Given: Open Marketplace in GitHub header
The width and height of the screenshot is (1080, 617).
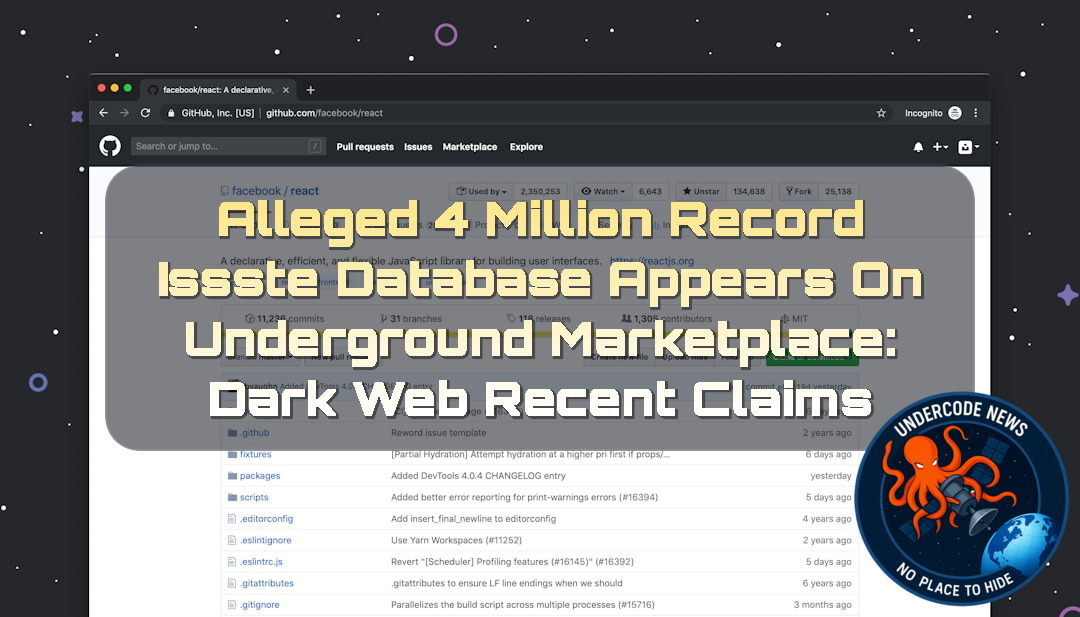Looking at the screenshot, I should 470,147.
